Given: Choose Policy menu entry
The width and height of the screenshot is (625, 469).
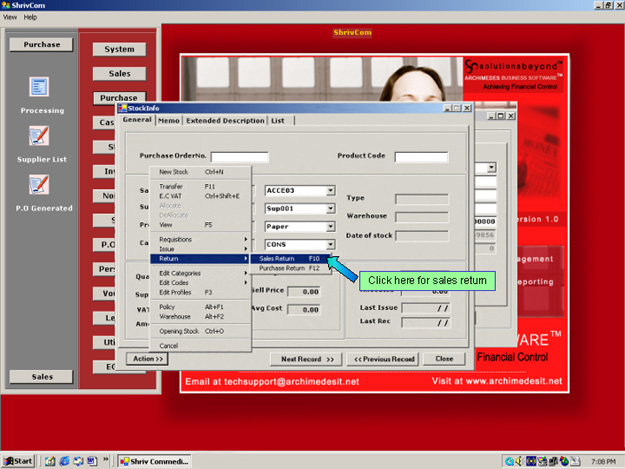Looking at the screenshot, I should (x=200, y=307).
